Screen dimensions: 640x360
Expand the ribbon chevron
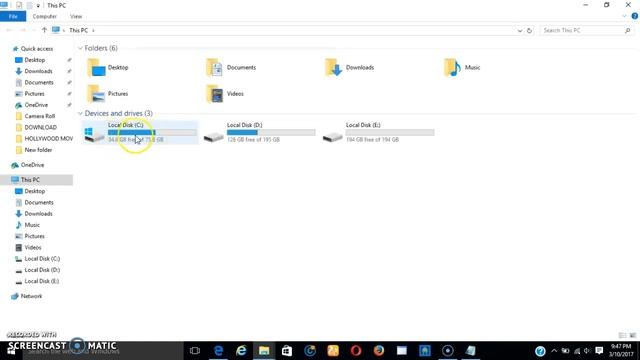click(x=624, y=16)
